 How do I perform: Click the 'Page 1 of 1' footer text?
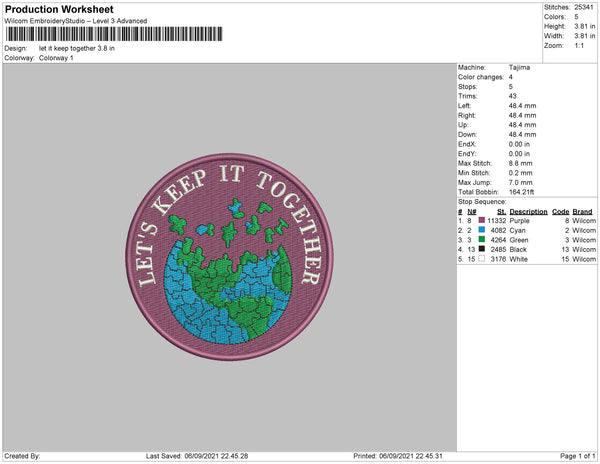[x=577, y=456]
